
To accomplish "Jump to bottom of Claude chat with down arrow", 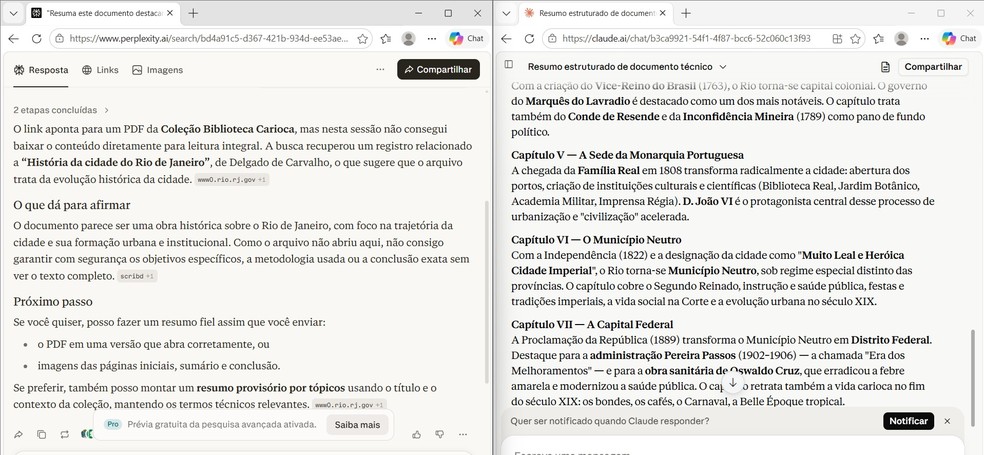I will 732,383.
